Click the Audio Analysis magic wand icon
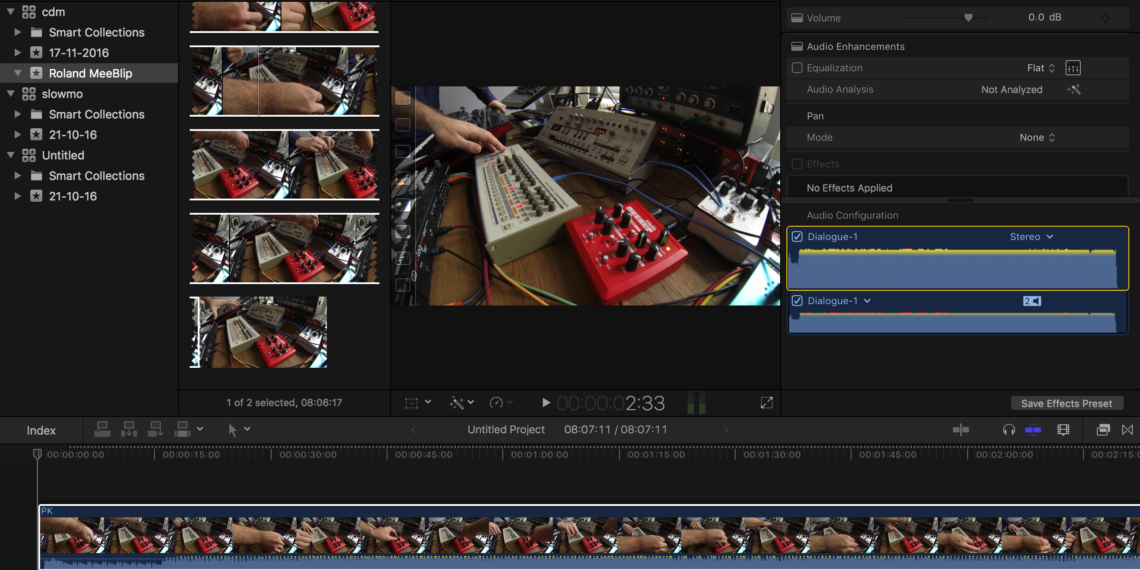Viewport: 1140px width, 570px height. [x=1074, y=90]
